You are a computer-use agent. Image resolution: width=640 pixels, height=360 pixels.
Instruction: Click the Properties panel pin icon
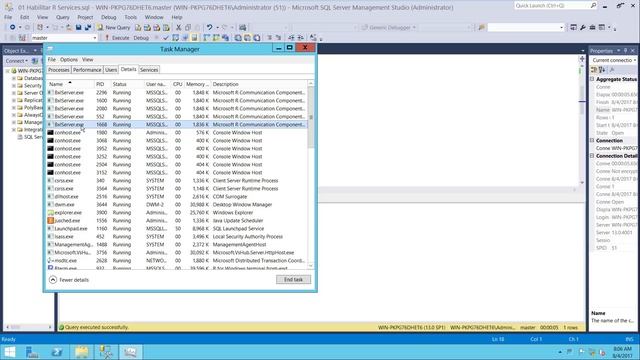pos(625,51)
